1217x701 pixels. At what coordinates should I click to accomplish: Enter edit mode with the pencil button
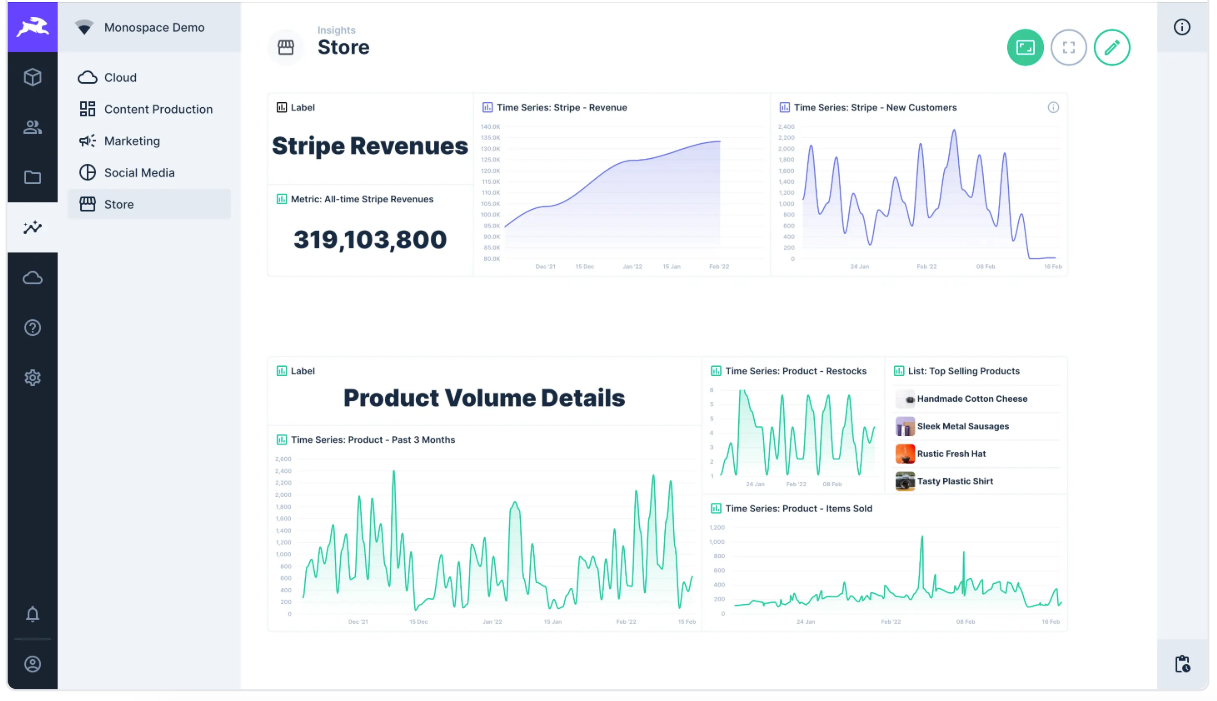(1112, 47)
